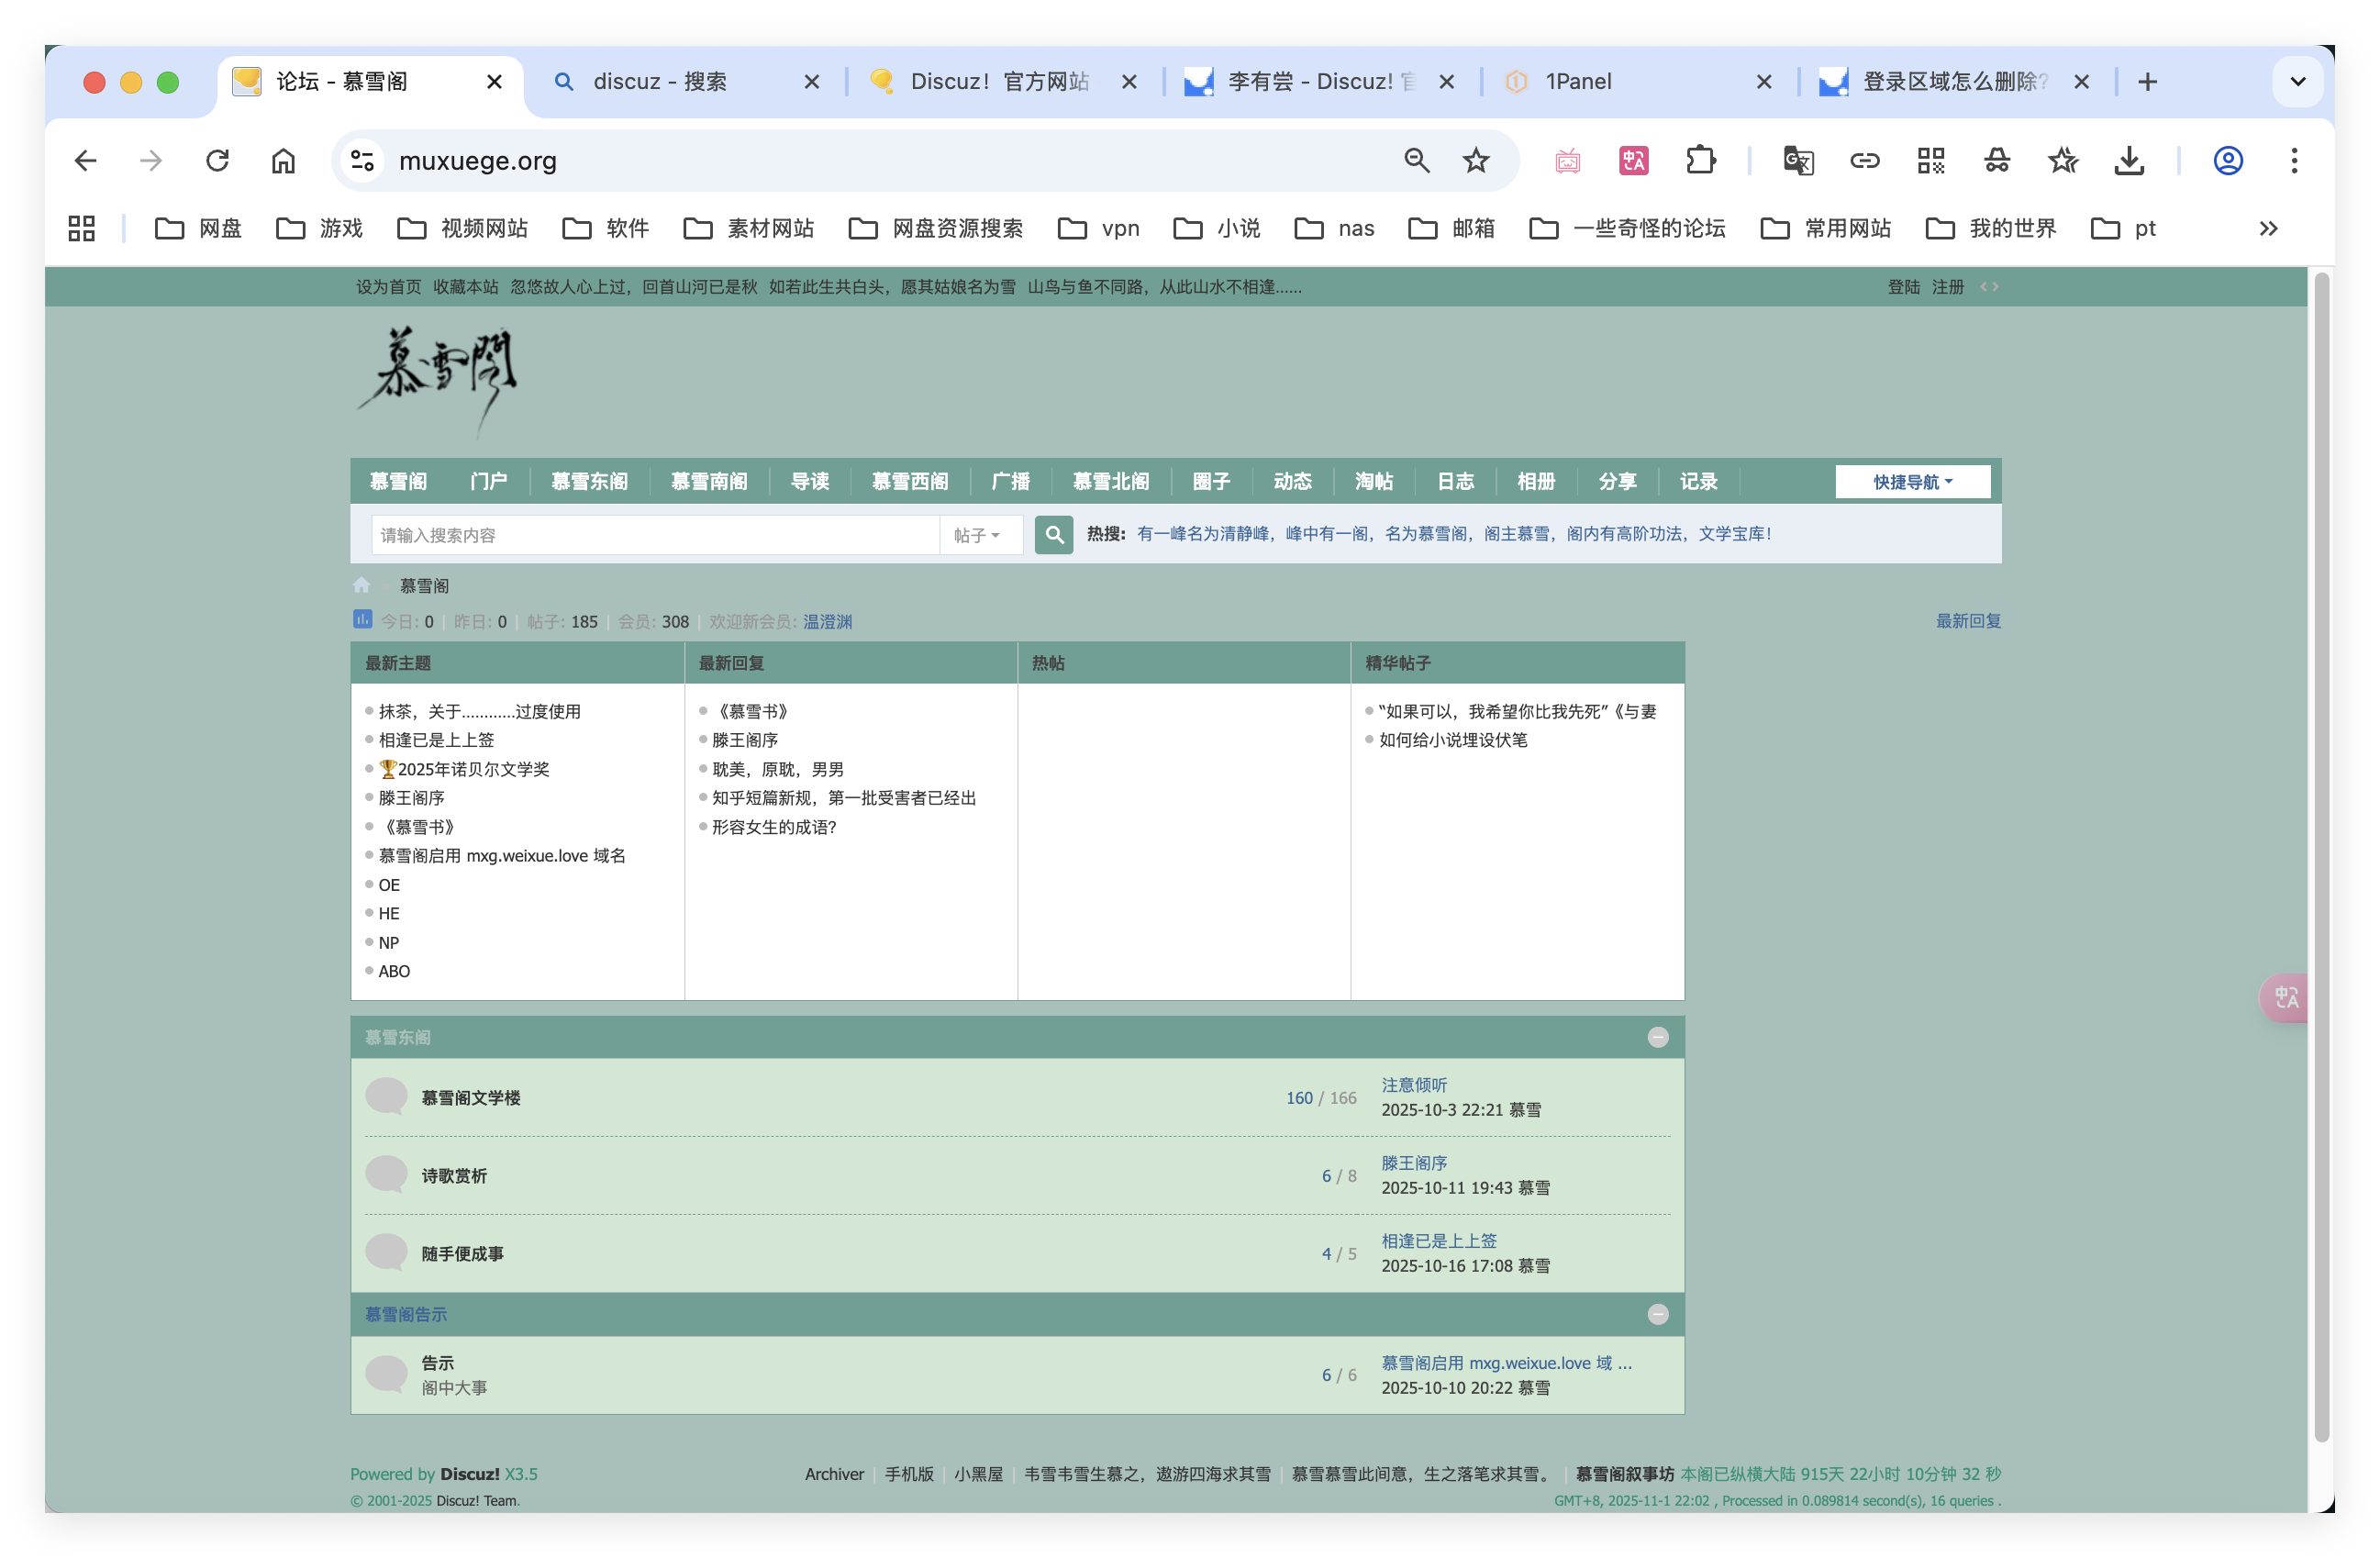Collapse the 慕雪东阁 forum section

click(1657, 1037)
